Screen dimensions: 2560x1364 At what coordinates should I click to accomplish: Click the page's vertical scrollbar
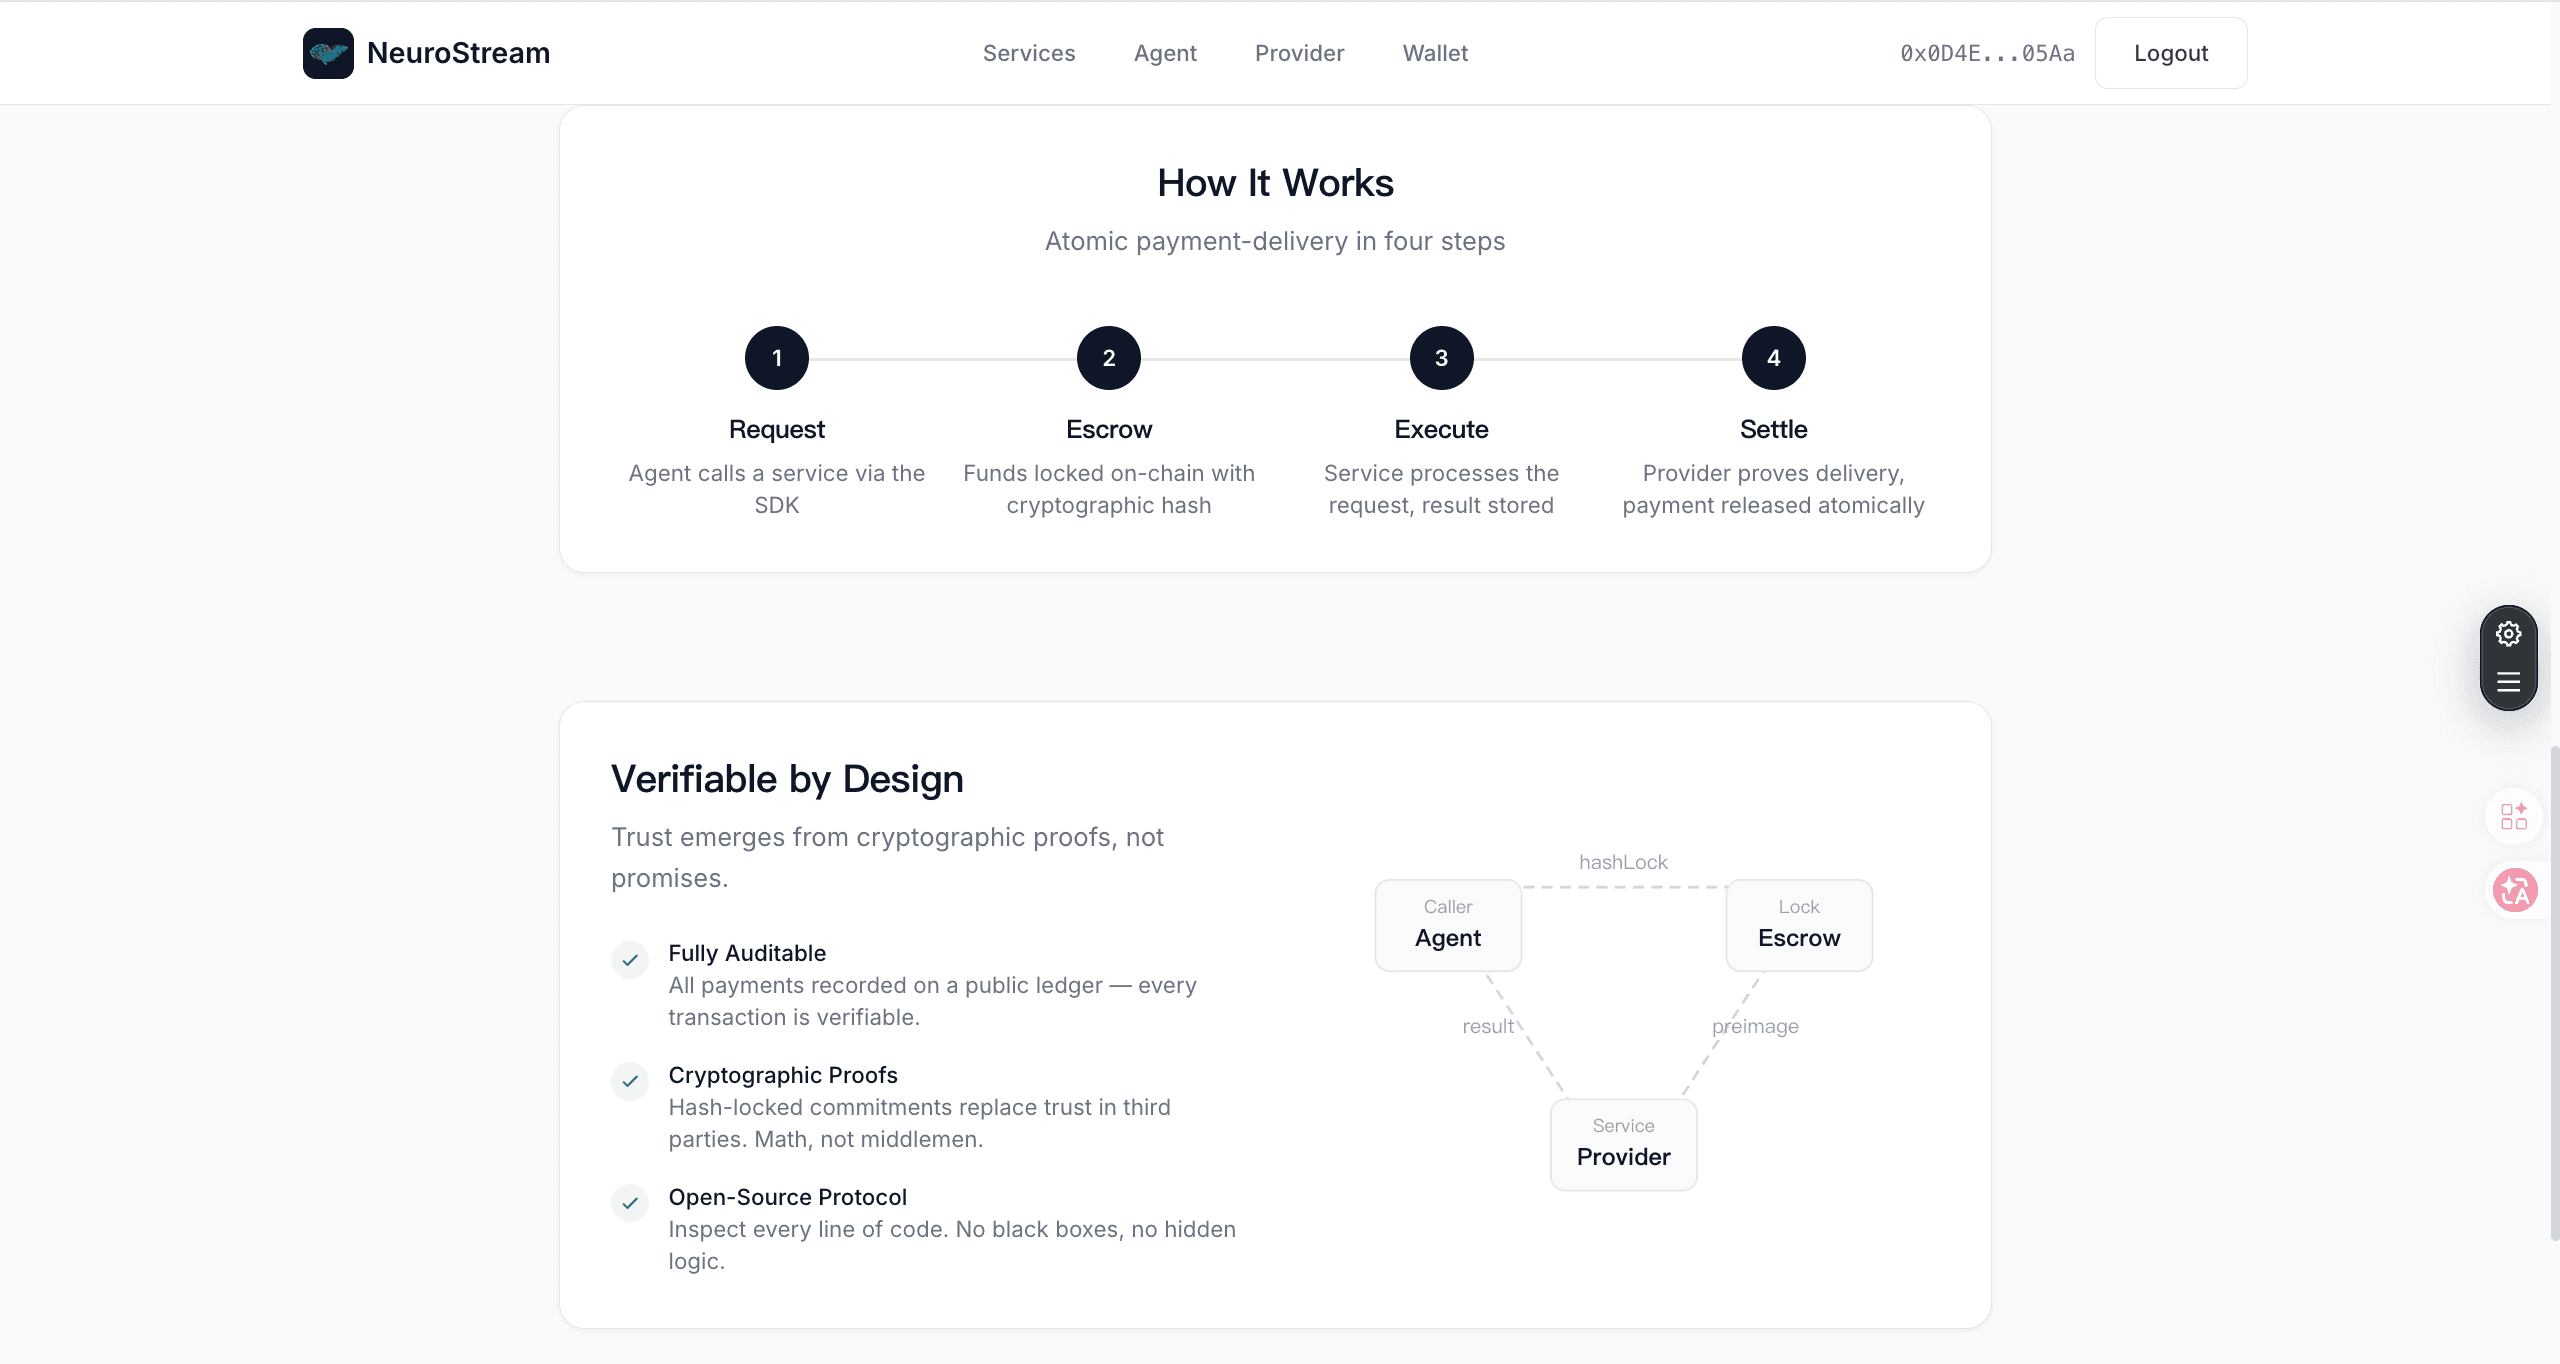pos(2554,990)
